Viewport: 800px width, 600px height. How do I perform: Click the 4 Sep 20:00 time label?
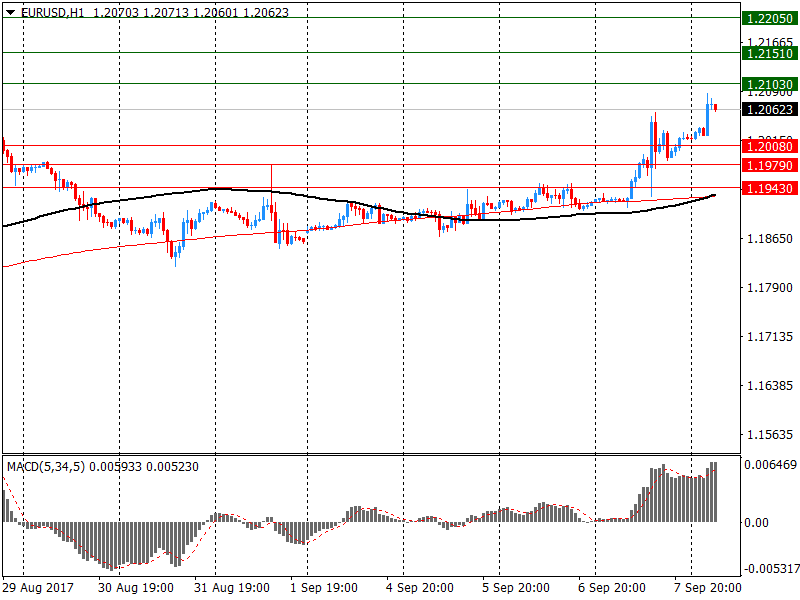(420, 588)
